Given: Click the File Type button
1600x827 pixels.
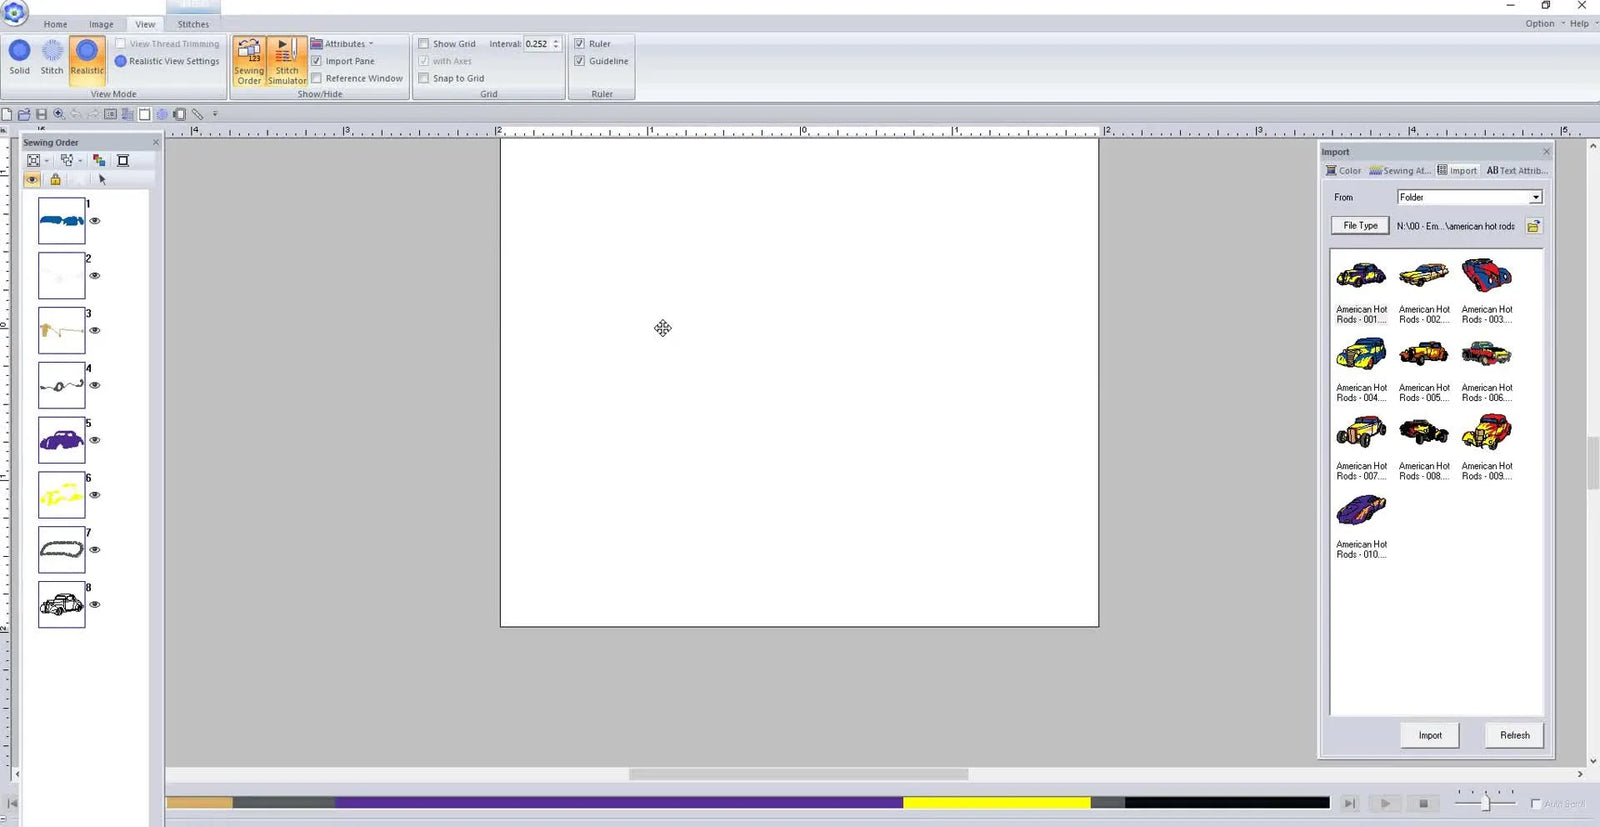Looking at the screenshot, I should [x=1360, y=226].
